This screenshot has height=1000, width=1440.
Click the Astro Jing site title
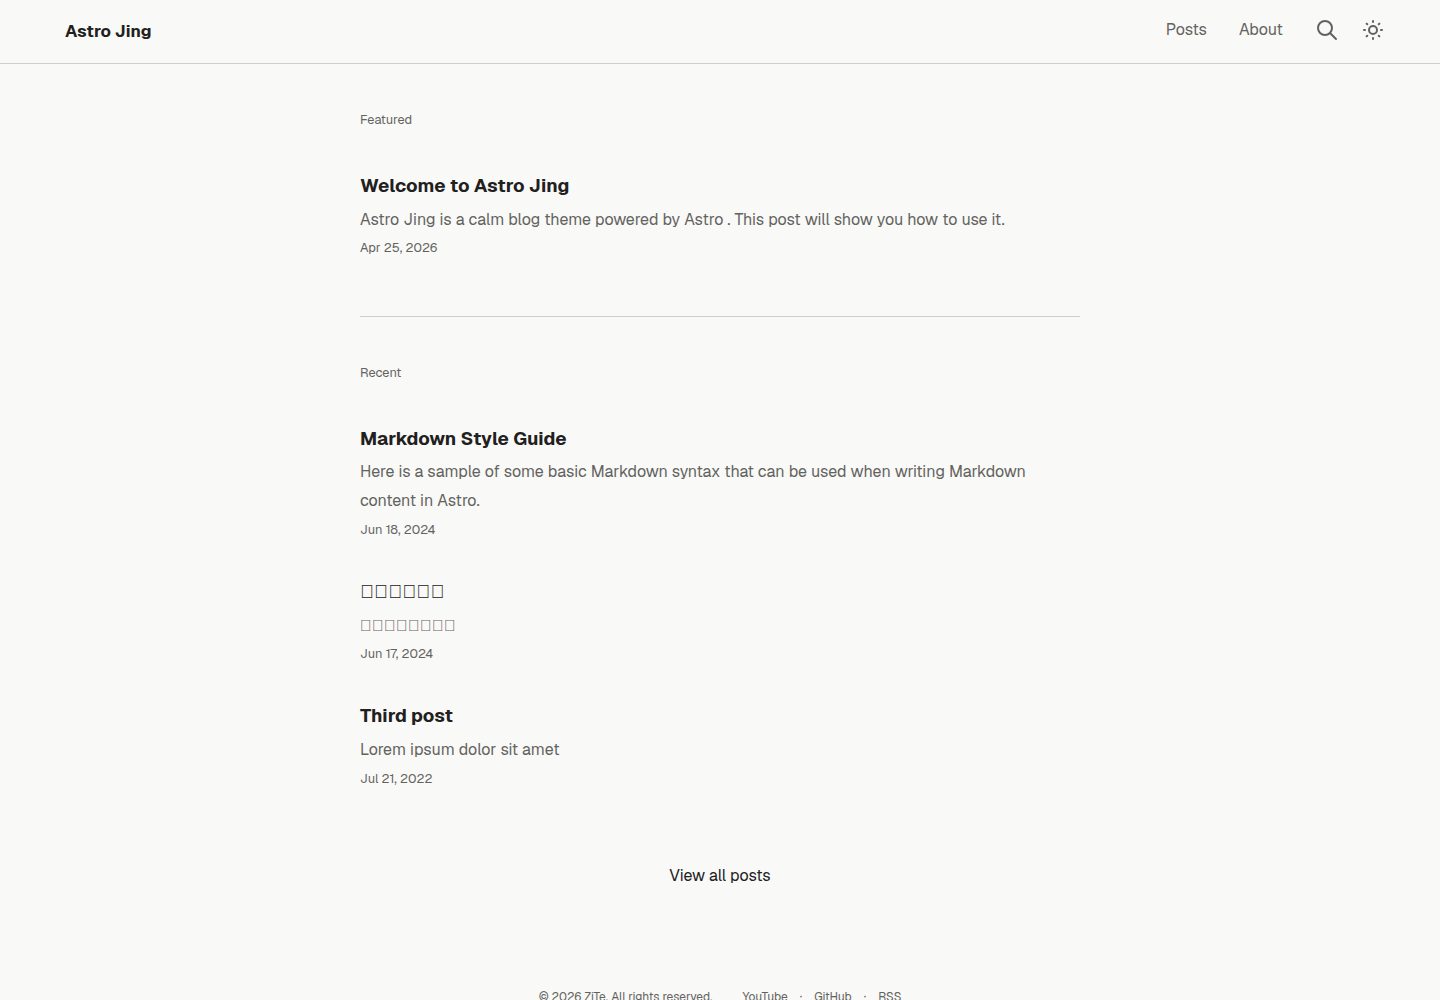point(108,31)
